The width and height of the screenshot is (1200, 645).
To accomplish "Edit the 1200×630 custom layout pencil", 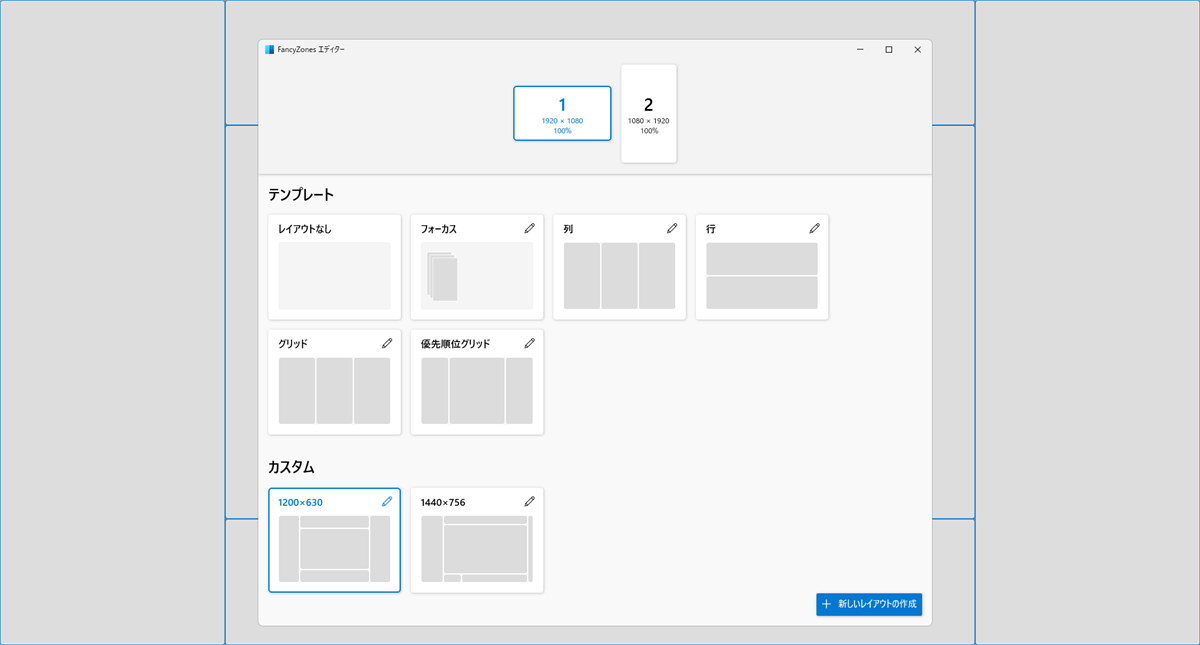I will [x=387, y=502].
